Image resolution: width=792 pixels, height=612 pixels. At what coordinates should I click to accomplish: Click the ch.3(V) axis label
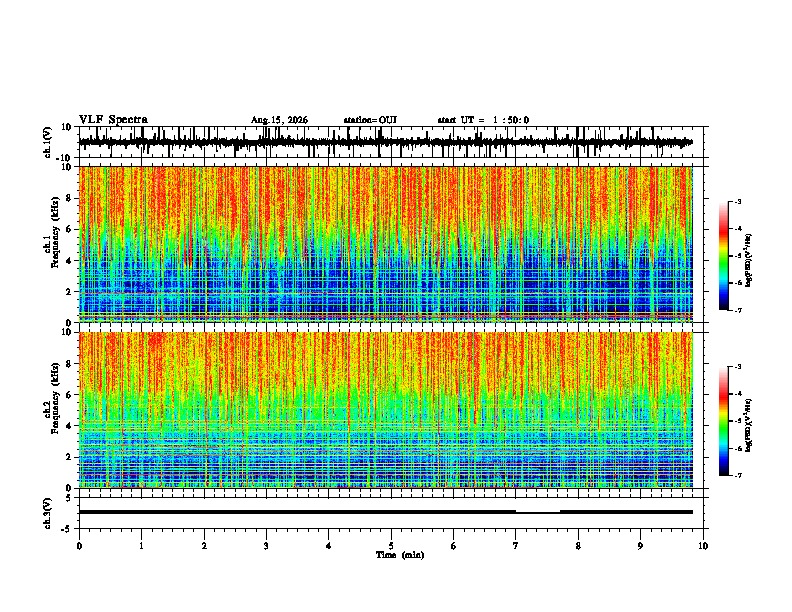point(48,514)
